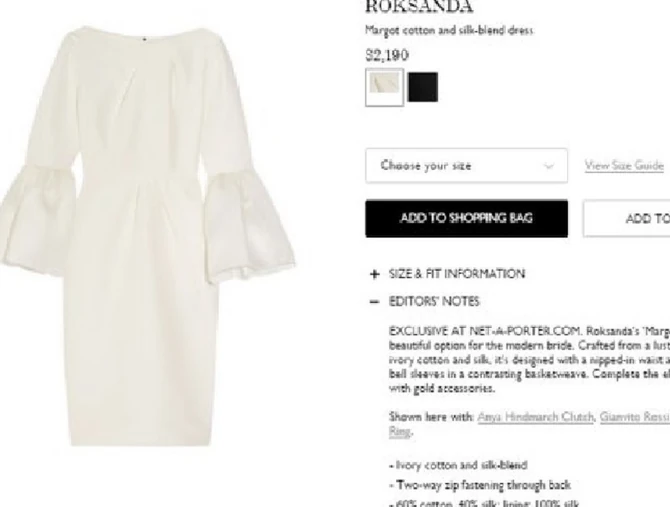Open the Choose your size dropdown
The height and width of the screenshot is (507, 670).
(467, 166)
